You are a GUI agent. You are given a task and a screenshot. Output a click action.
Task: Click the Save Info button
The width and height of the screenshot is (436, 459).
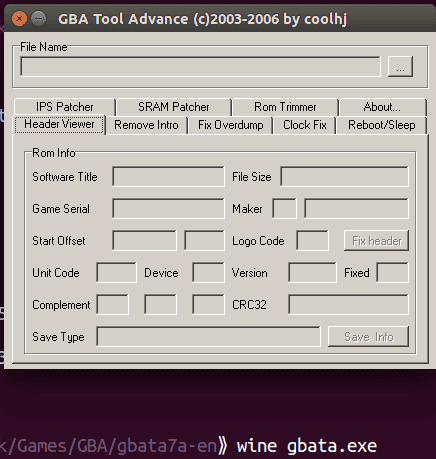point(368,337)
